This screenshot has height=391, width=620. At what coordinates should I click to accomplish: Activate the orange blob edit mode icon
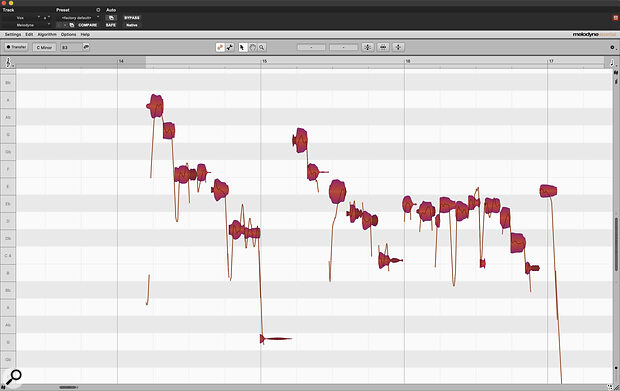220,47
